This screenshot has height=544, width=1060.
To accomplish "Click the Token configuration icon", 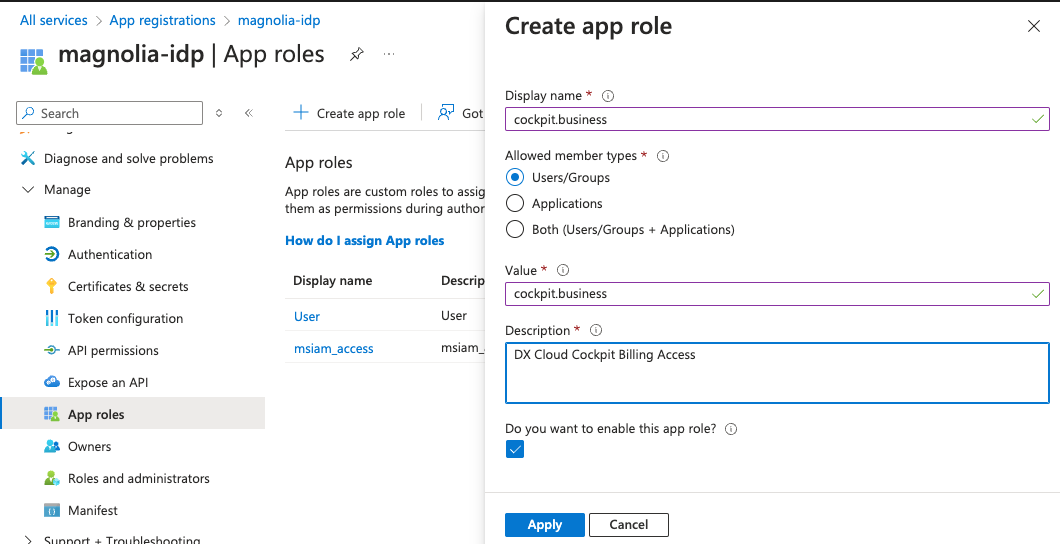I will point(51,318).
